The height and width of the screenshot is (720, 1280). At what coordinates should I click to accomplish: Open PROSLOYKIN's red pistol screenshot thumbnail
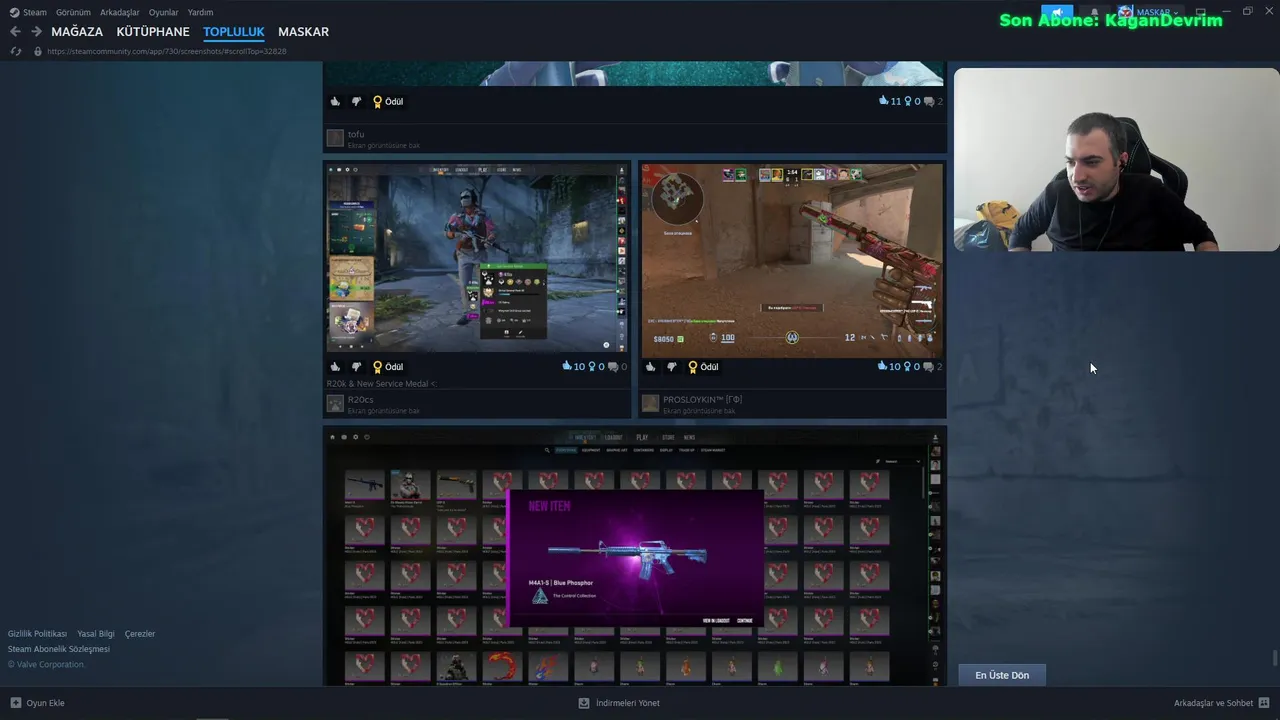pyautogui.click(x=791, y=260)
